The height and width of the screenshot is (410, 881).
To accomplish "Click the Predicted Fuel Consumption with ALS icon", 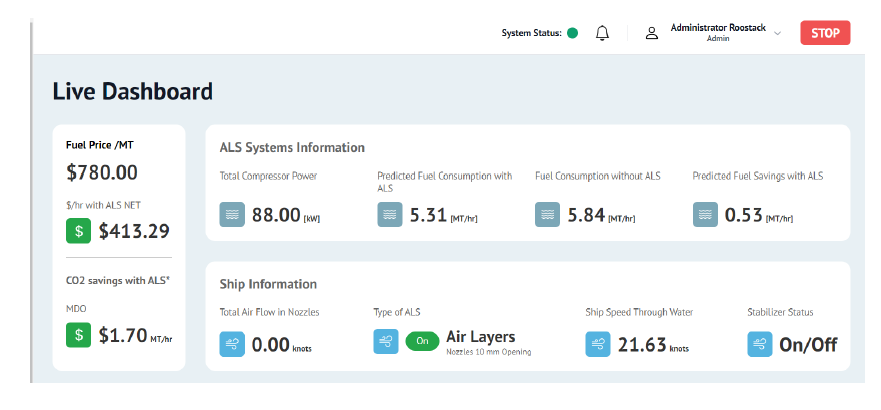I will pyautogui.click(x=390, y=214).
